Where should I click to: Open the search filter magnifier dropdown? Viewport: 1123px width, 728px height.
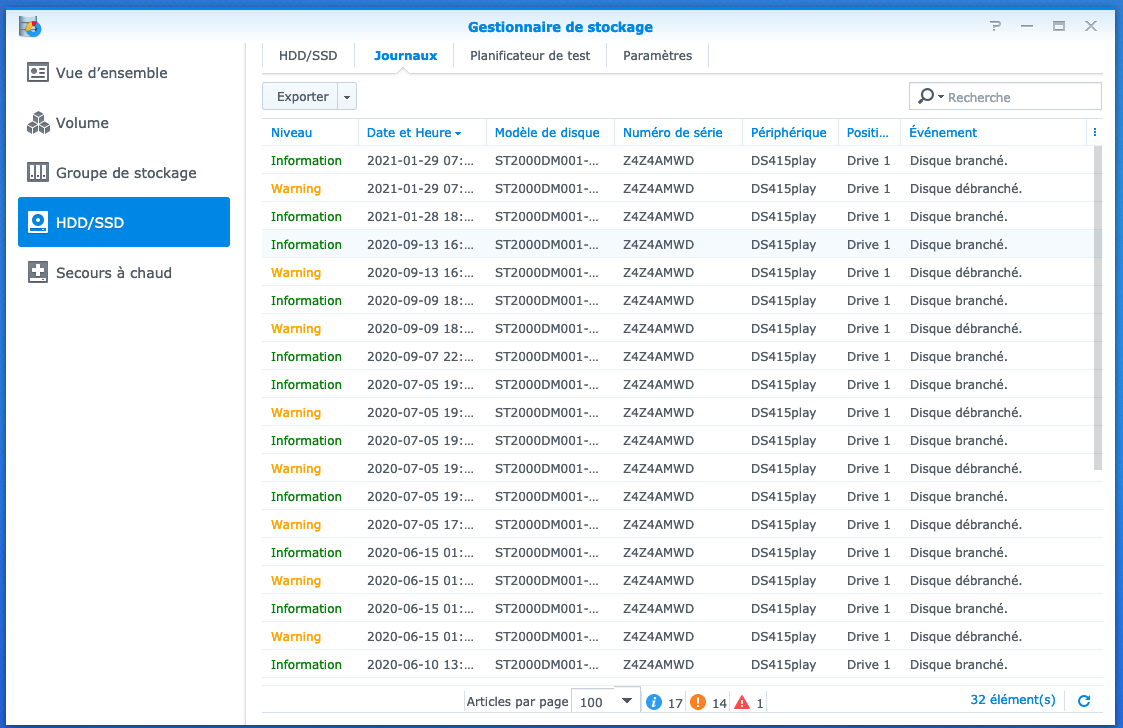pyautogui.click(x=927, y=96)
